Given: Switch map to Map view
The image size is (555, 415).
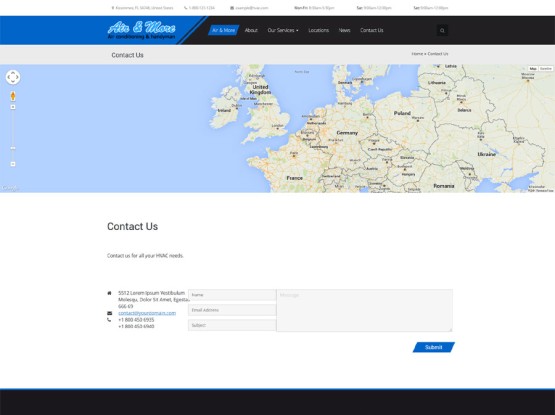Looking at the screenshot, I should point(533,68).
